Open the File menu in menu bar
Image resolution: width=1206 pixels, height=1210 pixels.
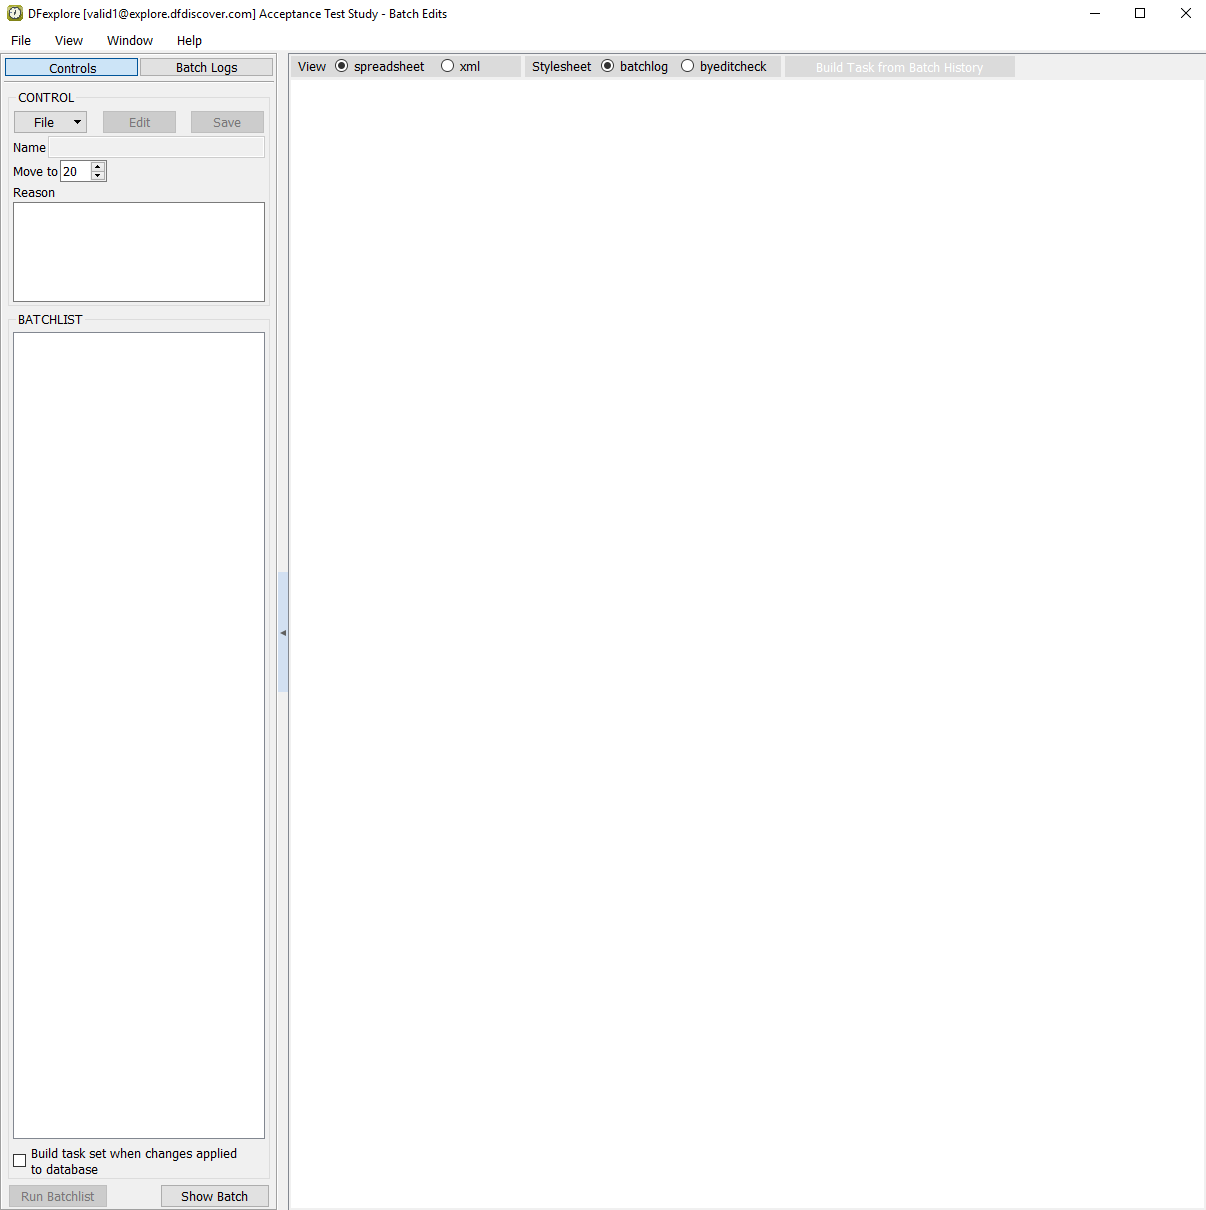(21, 41)
